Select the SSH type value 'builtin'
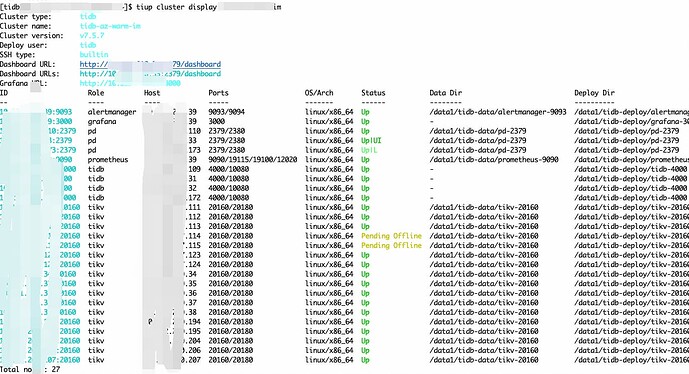 (x=94, y=55)
